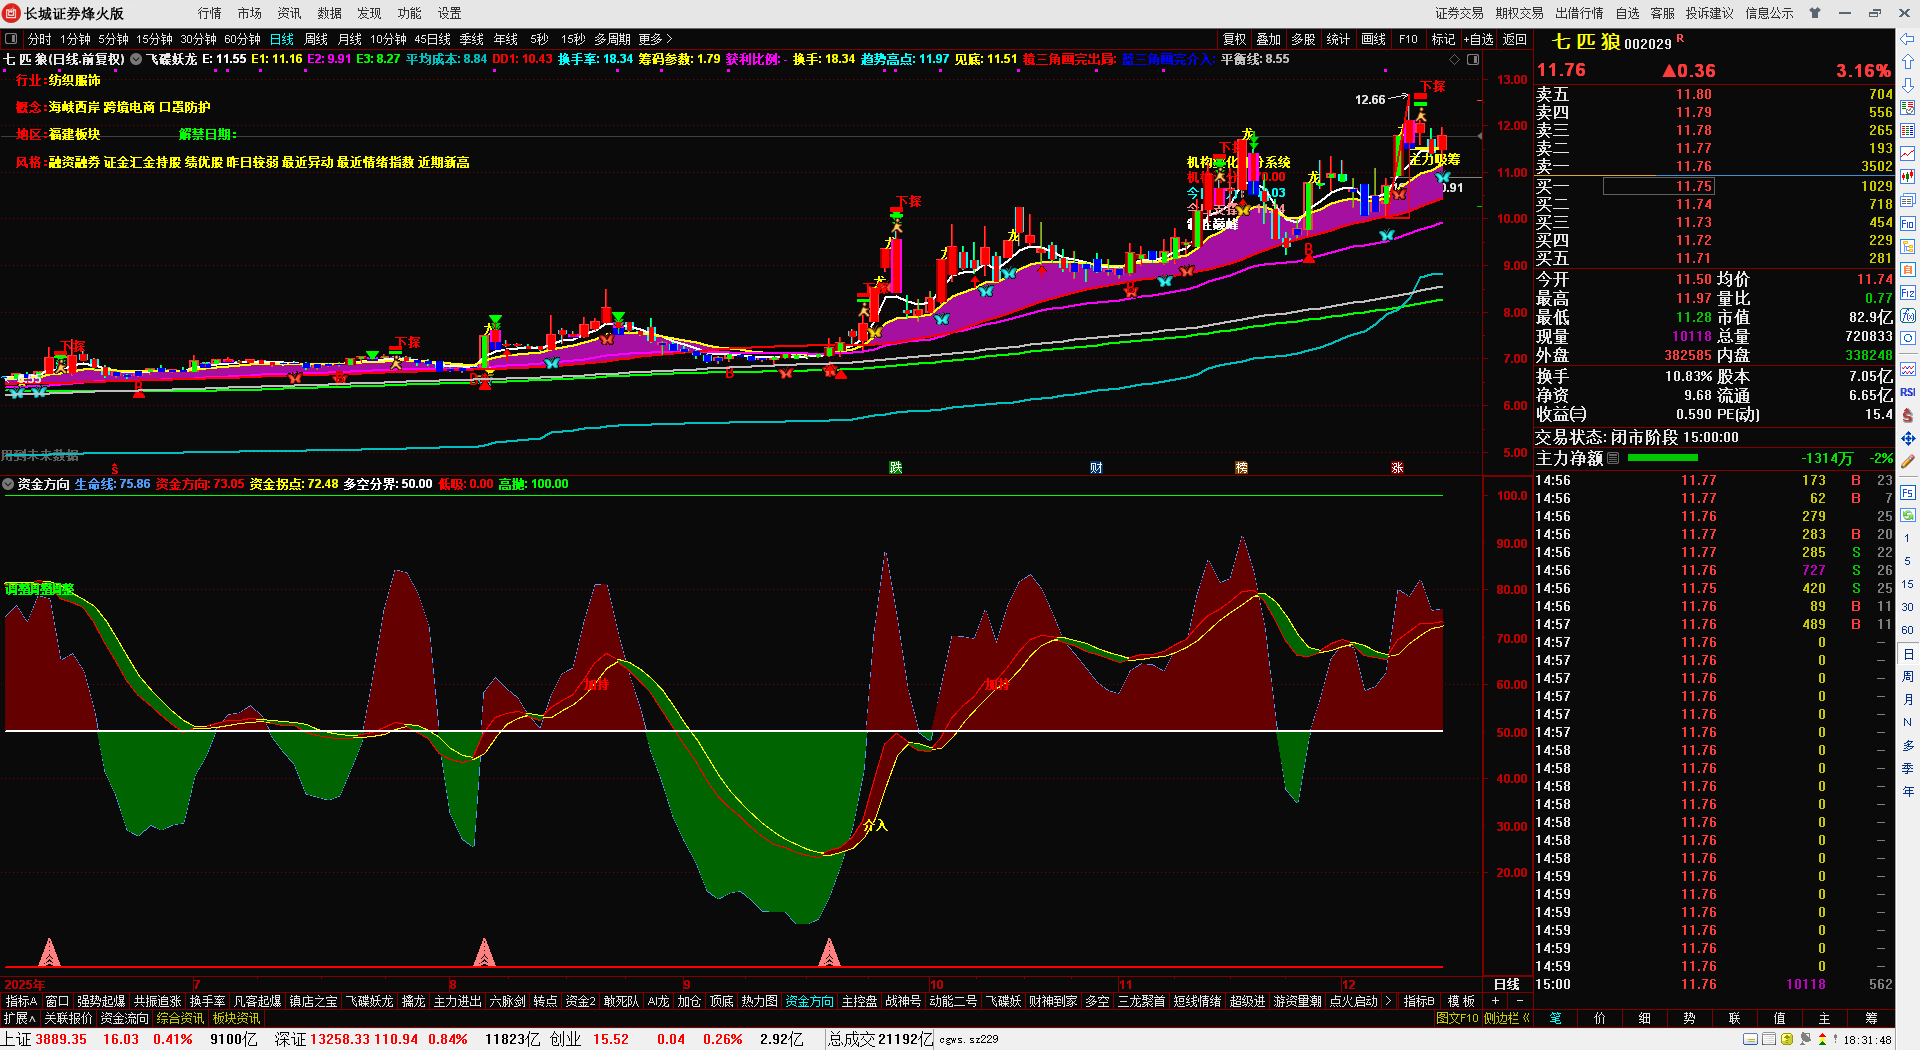Open the 资讯 menu

pyautogui.click(x=290, y=13)
